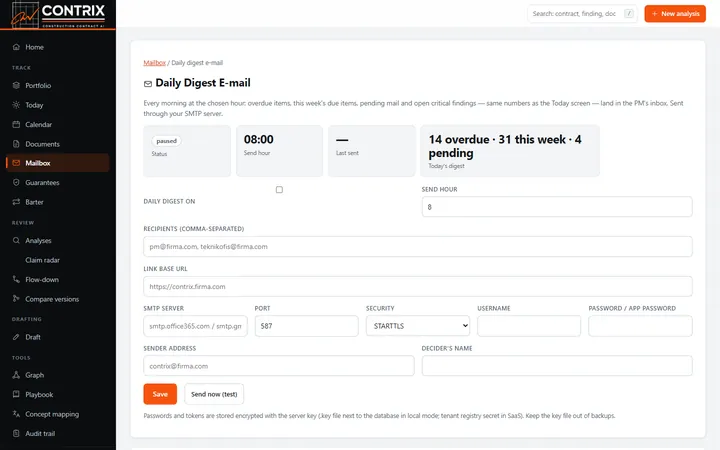Click the Today sun icon
720x450 pixels.
(16, 105)
